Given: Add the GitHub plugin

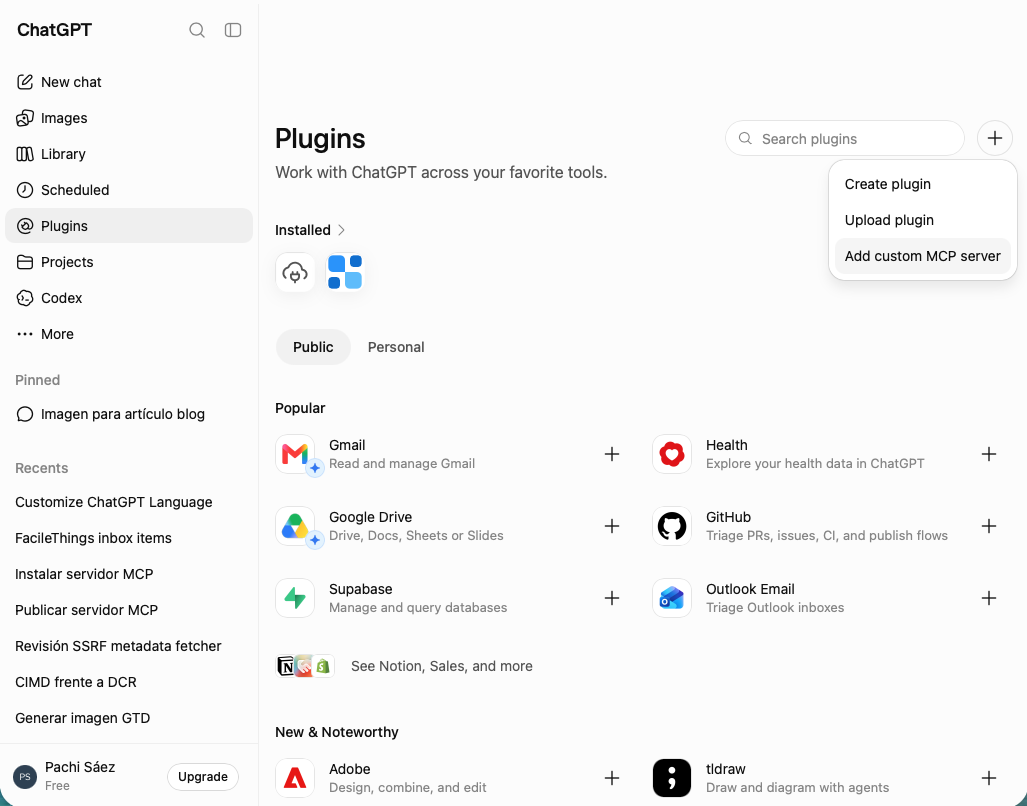Looking at the screenshot, I should (989, 526).
